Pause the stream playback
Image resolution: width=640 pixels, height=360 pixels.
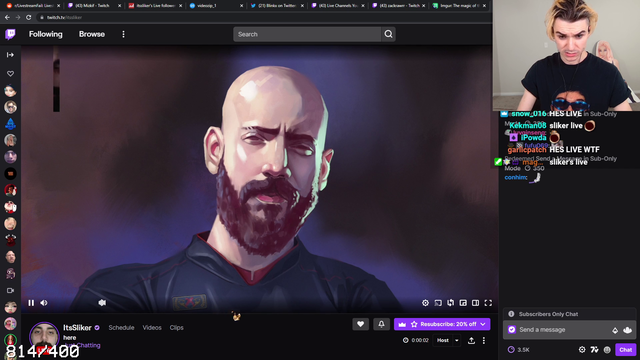[31, 303]
